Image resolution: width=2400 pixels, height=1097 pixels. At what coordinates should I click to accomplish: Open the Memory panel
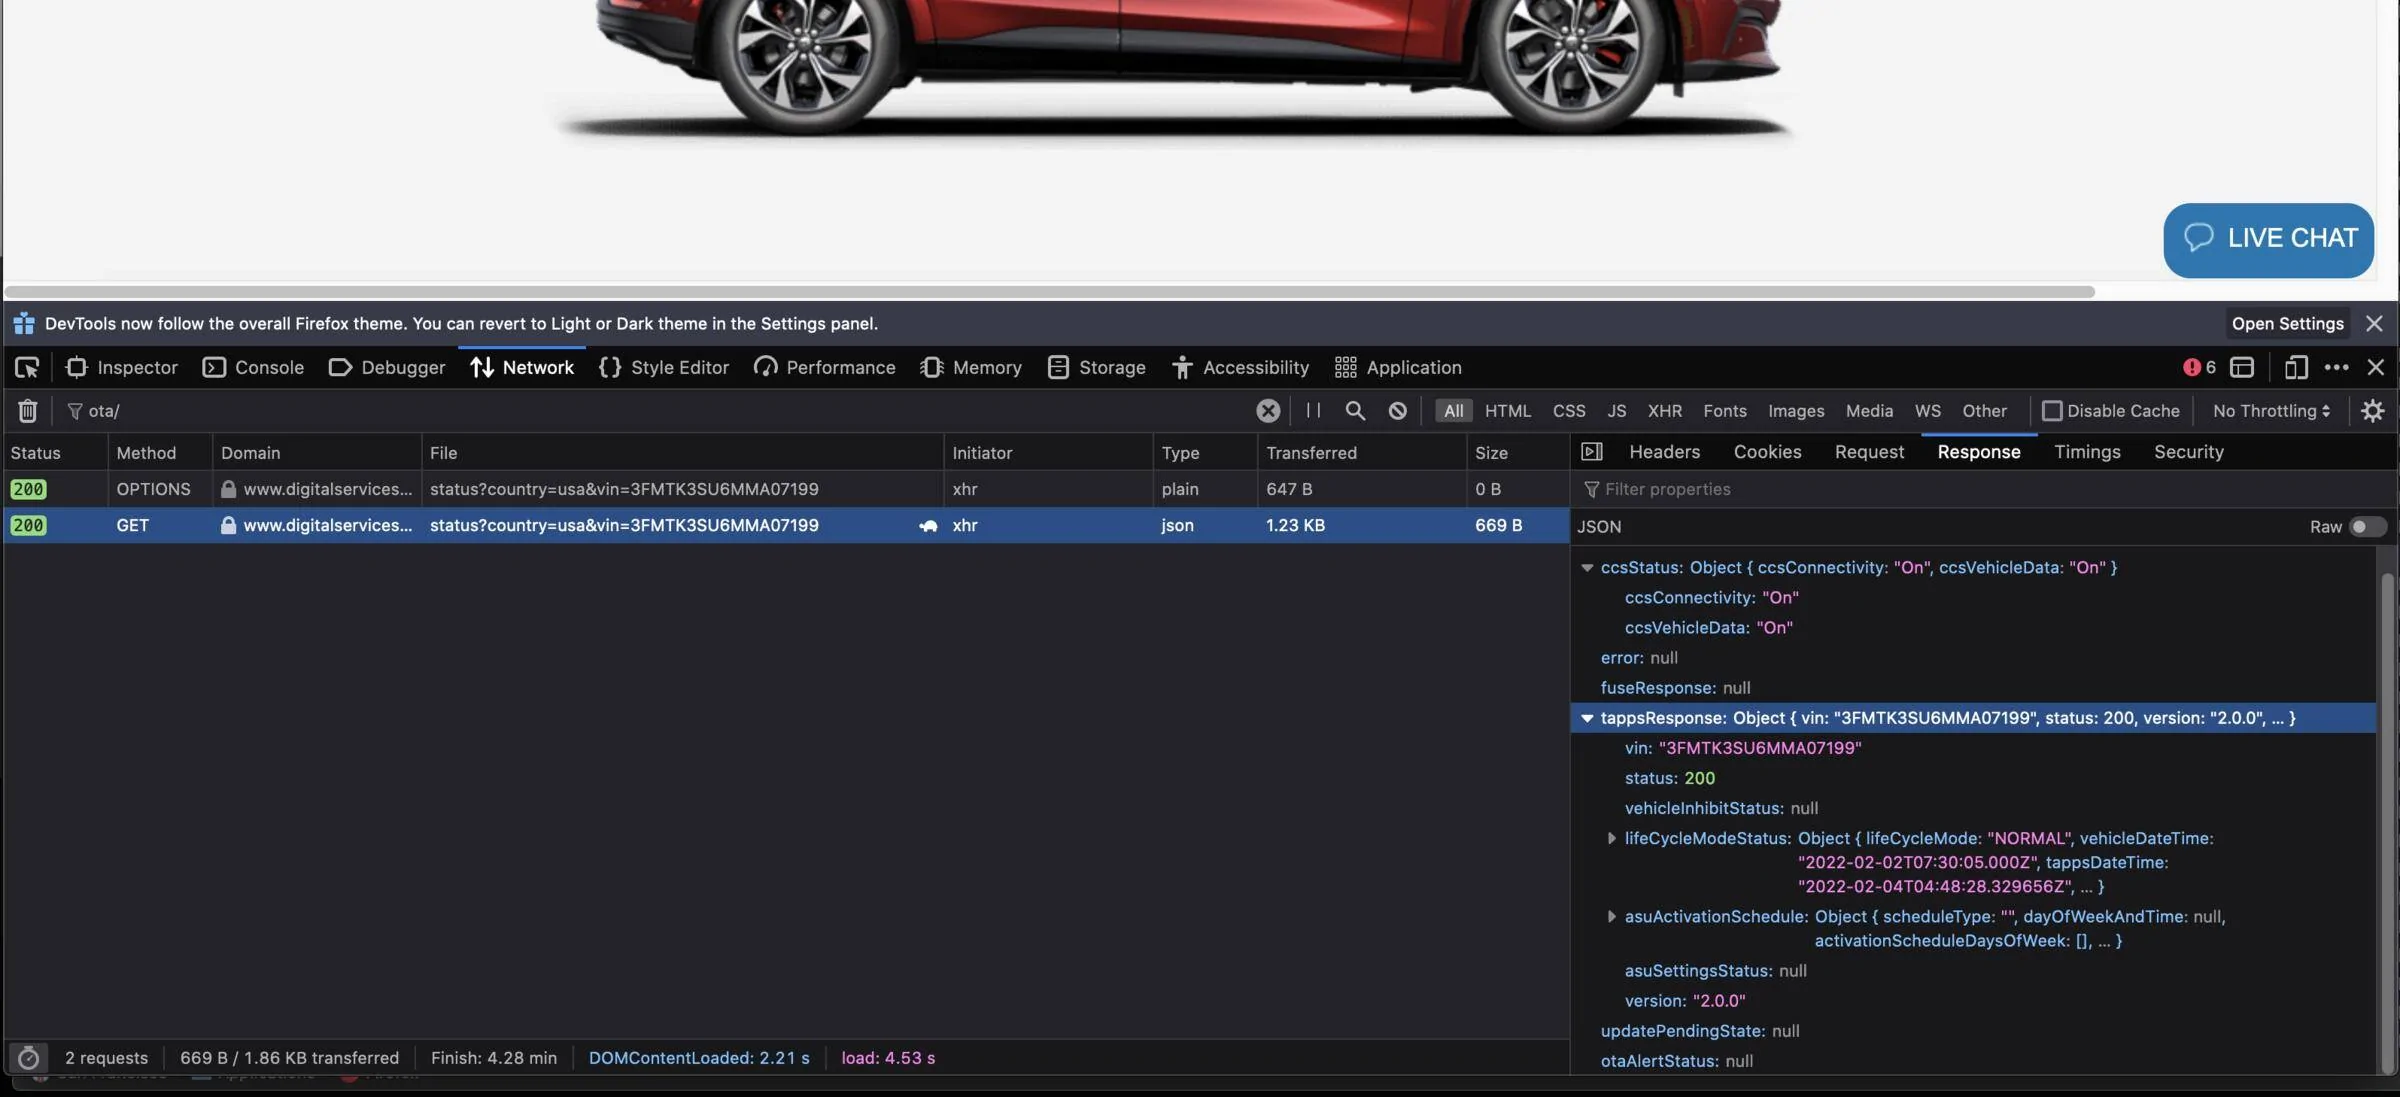971,368
